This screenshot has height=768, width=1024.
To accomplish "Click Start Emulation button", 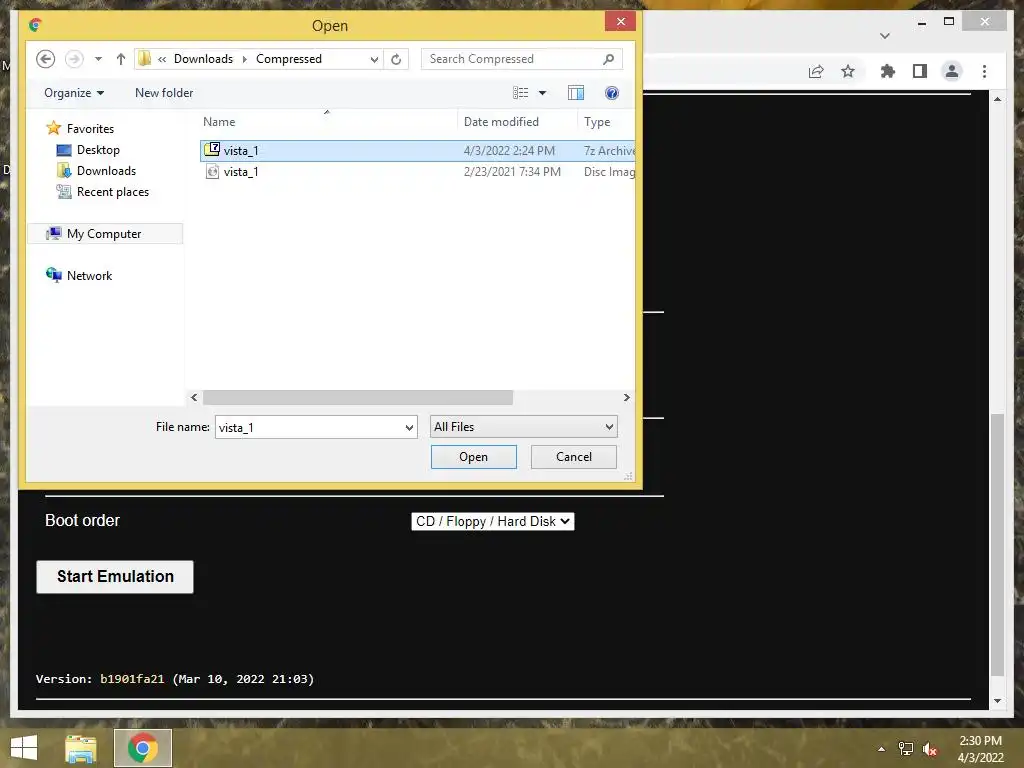I will click(115, 577).
